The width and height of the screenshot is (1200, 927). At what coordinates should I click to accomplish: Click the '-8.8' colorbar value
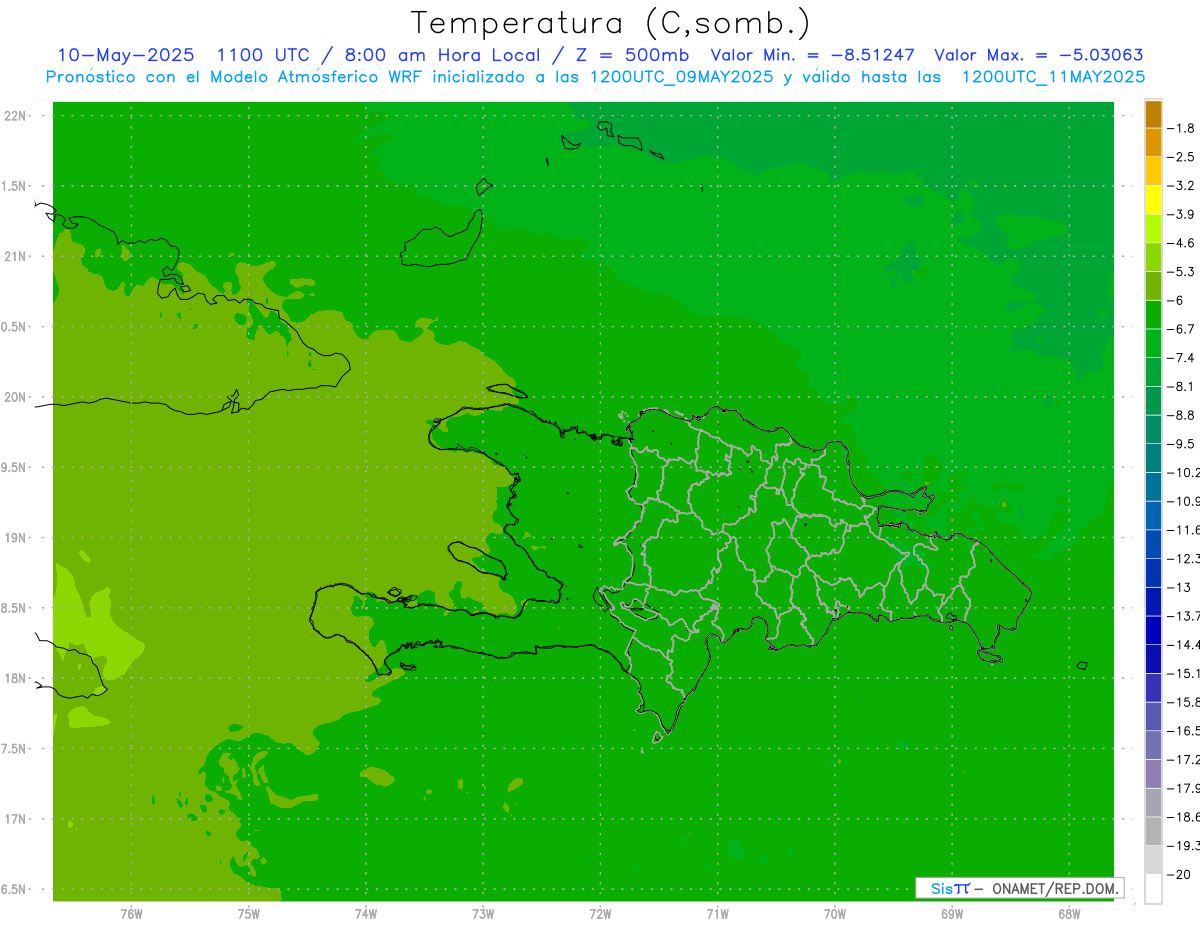[1182, 415]
